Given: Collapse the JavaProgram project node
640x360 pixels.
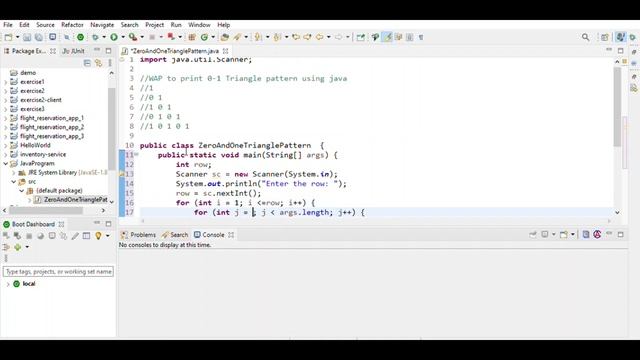Looking at the screenshot, I should pyautogui.click(x=6, y=164).
